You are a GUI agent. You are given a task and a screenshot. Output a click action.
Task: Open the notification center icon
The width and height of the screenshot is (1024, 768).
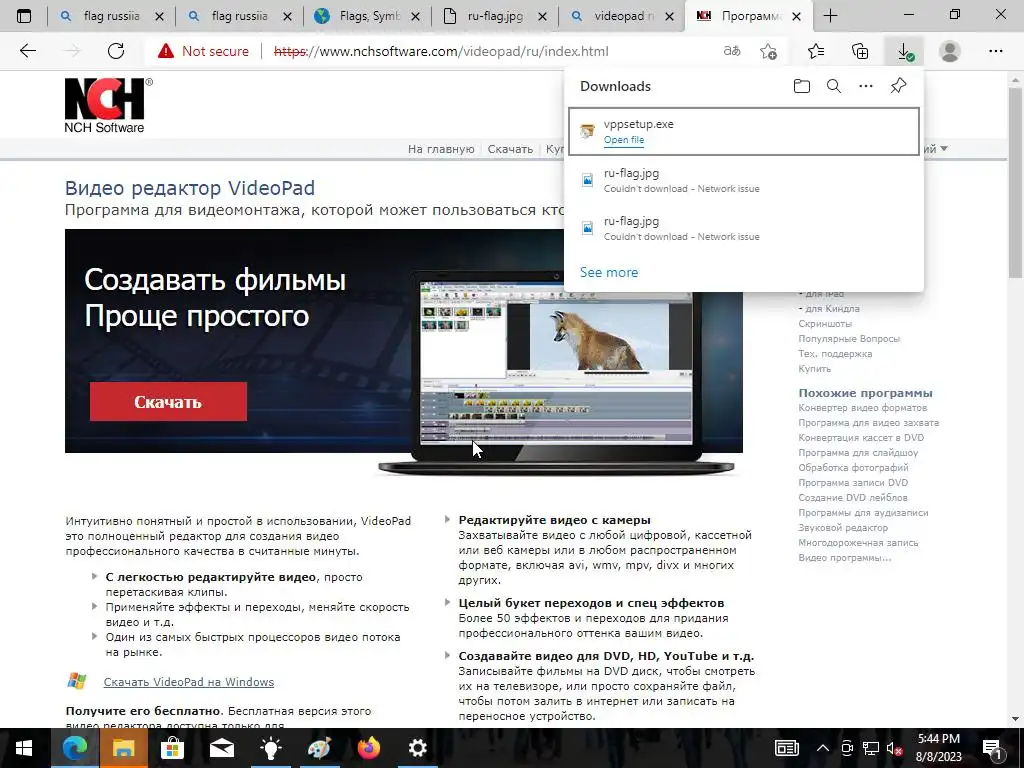pos(993,748)
